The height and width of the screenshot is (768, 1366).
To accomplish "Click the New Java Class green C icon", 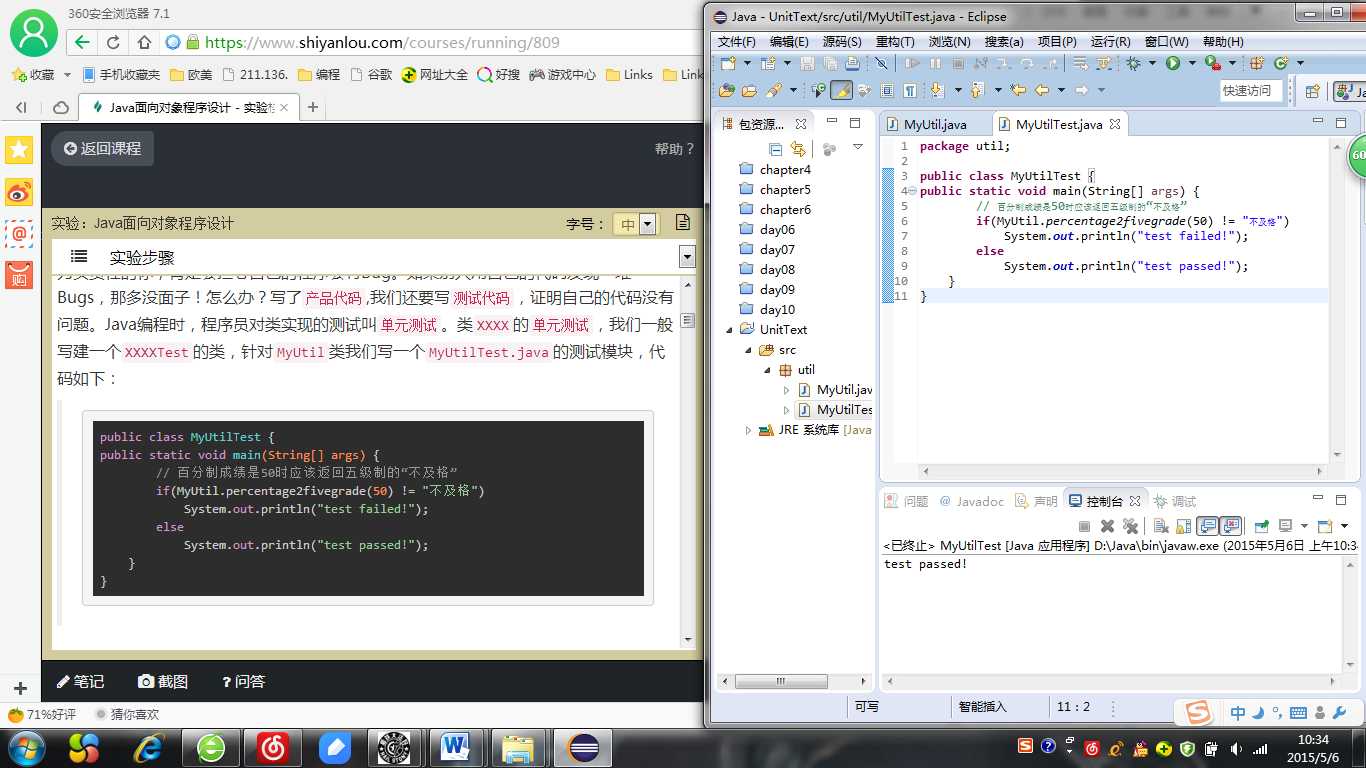I will click(x=1281, y=63).
